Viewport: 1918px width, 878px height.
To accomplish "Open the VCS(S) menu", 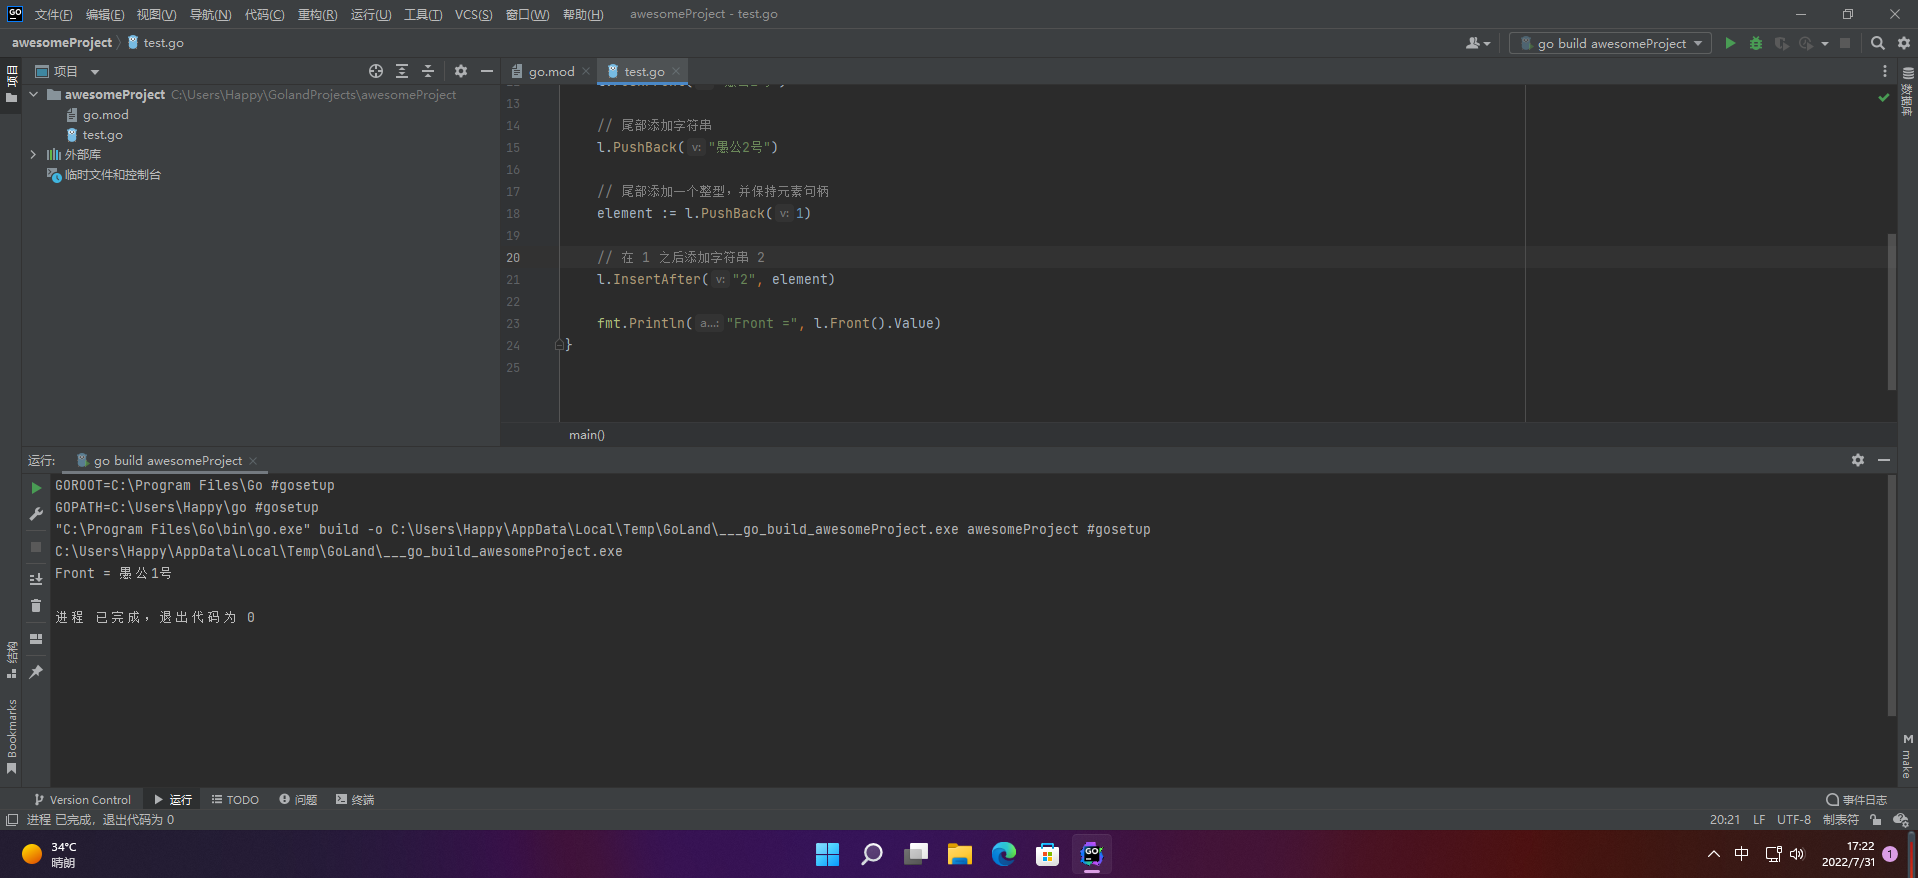I will tap(473, 14).
